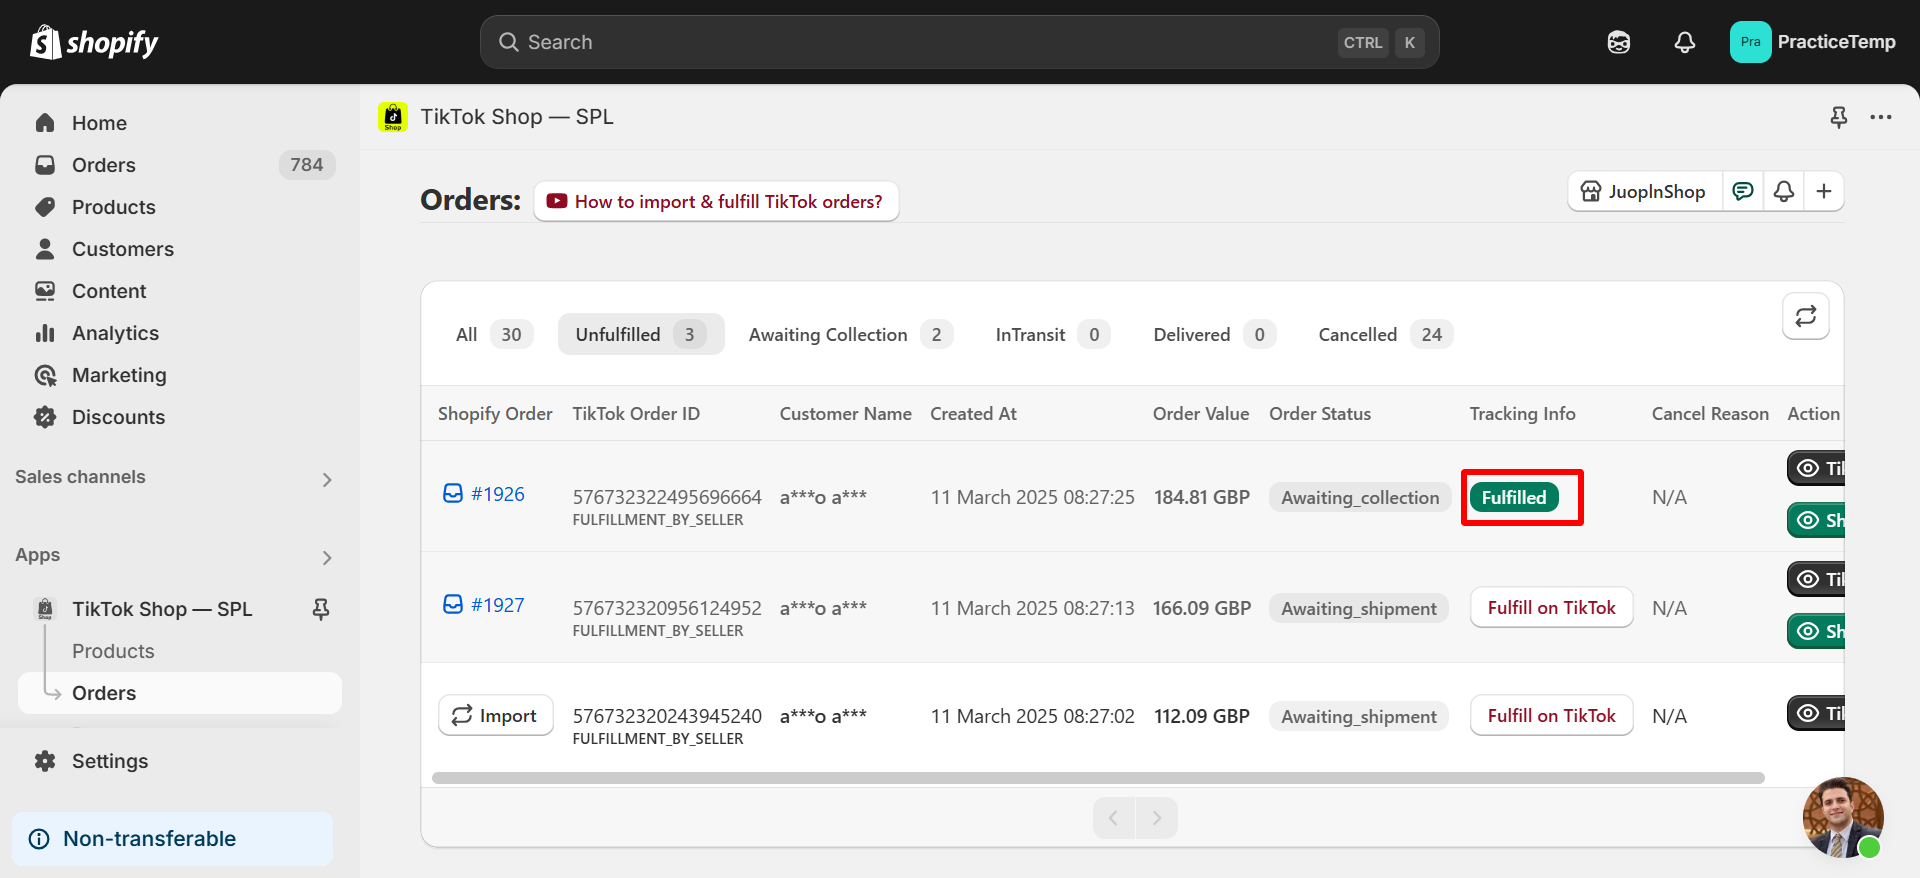
Task: Open Orders under TikTok Shop app
Action: point(180,693)
